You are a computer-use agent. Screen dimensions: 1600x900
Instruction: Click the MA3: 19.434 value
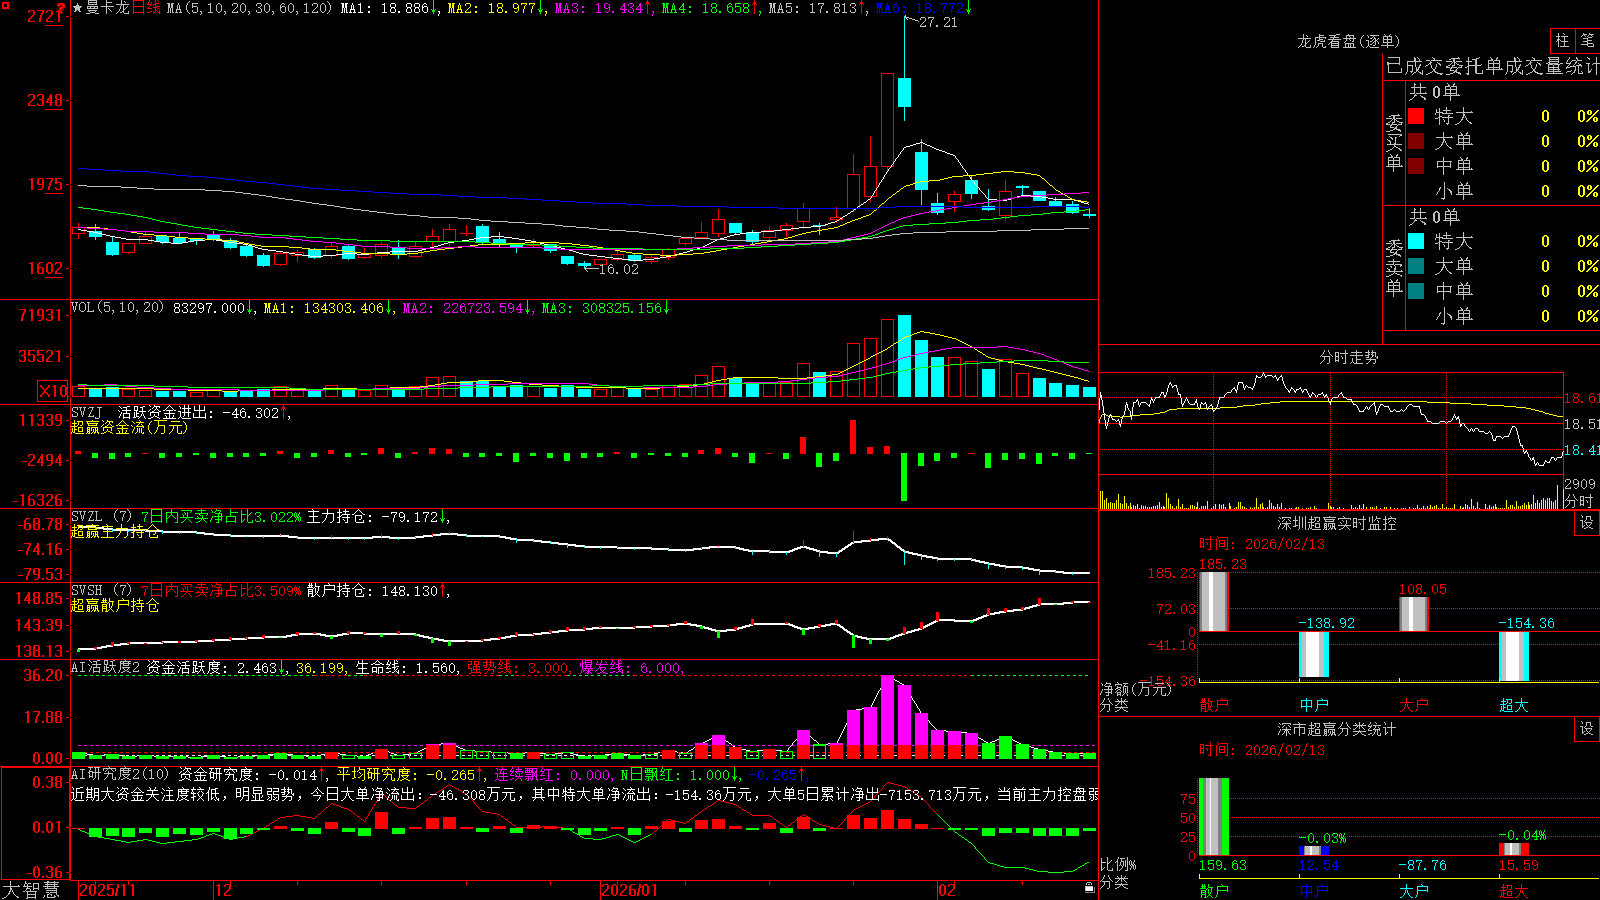603,8
